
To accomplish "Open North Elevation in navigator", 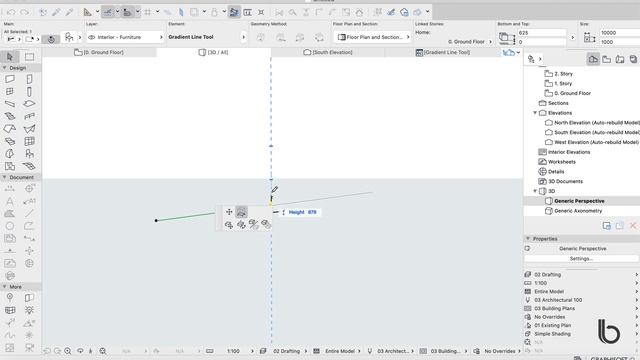I will [x=592, y=122].
